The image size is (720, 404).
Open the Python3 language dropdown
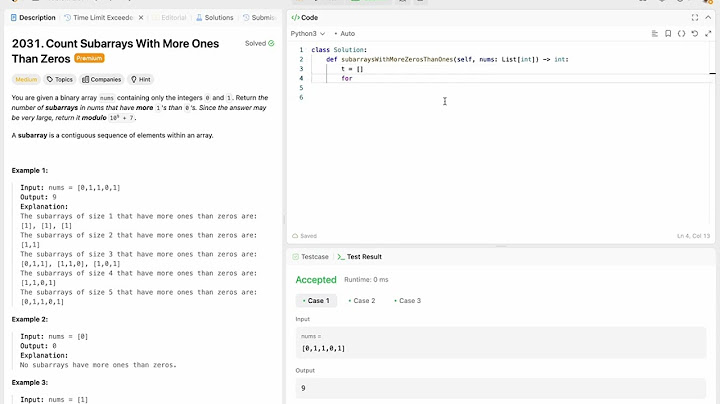(308, 34)
